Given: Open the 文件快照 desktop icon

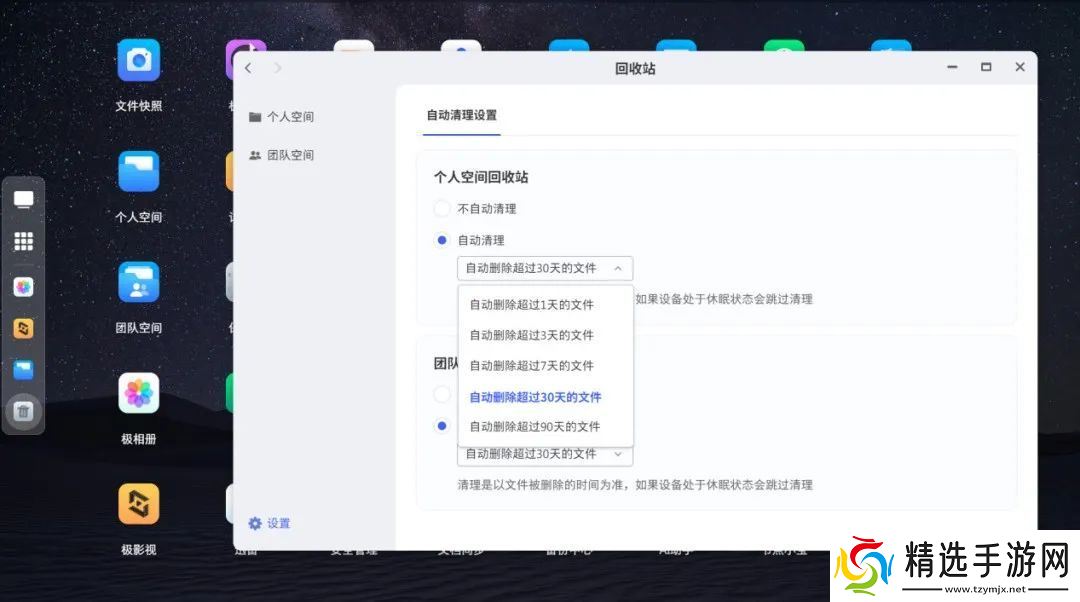Looking at the screenshot, I should click(138, 62).
